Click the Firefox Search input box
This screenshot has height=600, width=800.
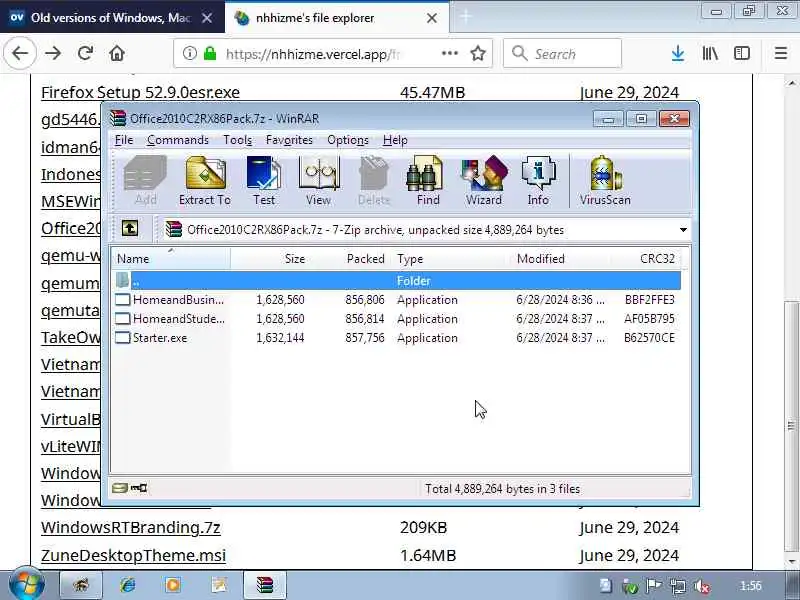562,53
